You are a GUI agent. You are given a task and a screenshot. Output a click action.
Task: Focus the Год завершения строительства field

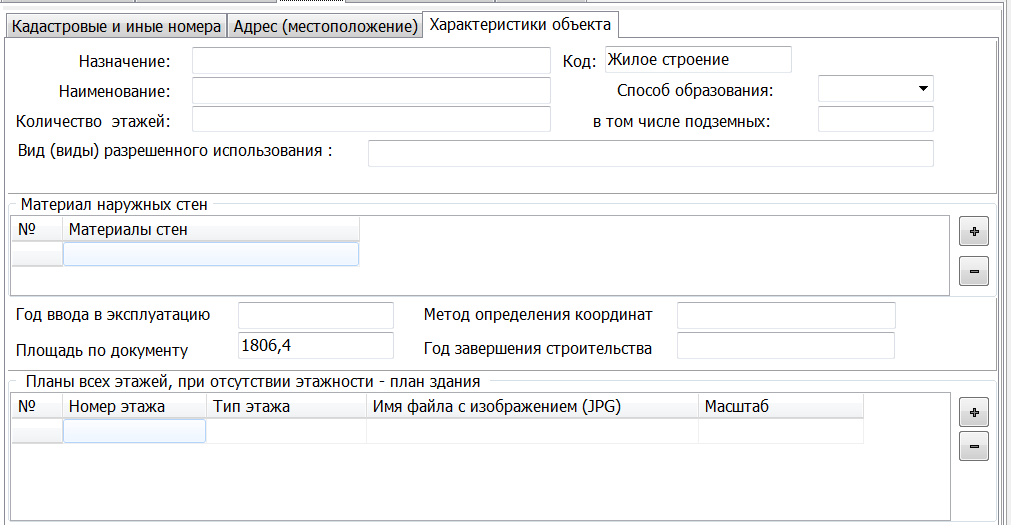[786, 346]
